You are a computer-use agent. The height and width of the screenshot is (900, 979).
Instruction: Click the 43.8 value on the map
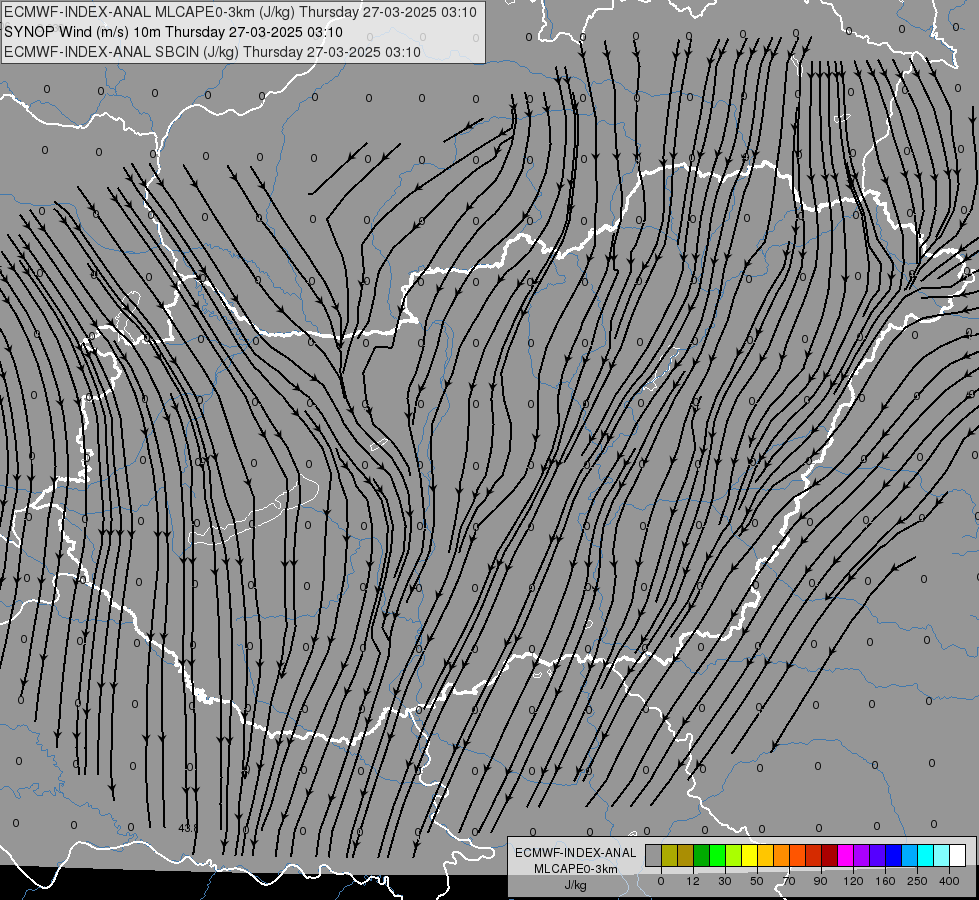[x=188, y=828]
